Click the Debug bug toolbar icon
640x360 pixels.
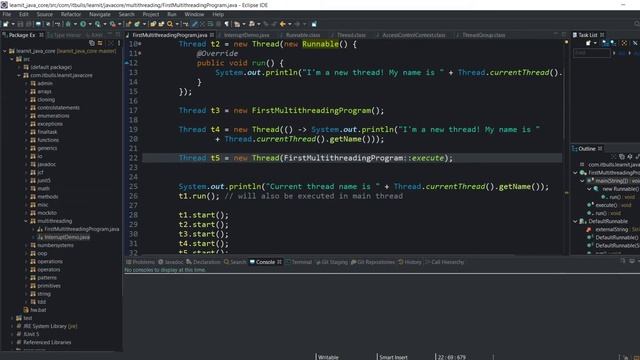pyautogui.click(x=68, y=24)
